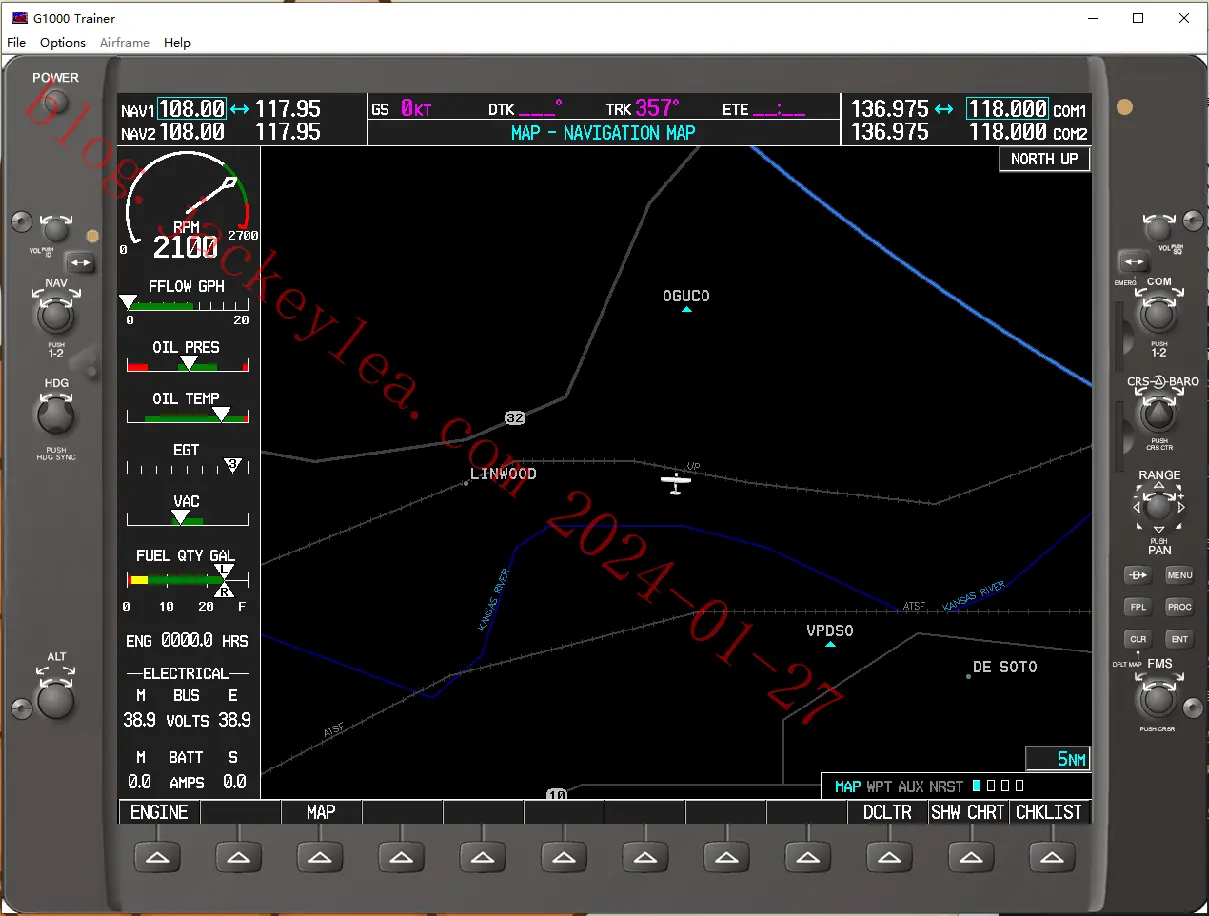Click the Direct-To button on the panel
The width and height of the screenshot is (1209, 916).
tap(1138, 575)
